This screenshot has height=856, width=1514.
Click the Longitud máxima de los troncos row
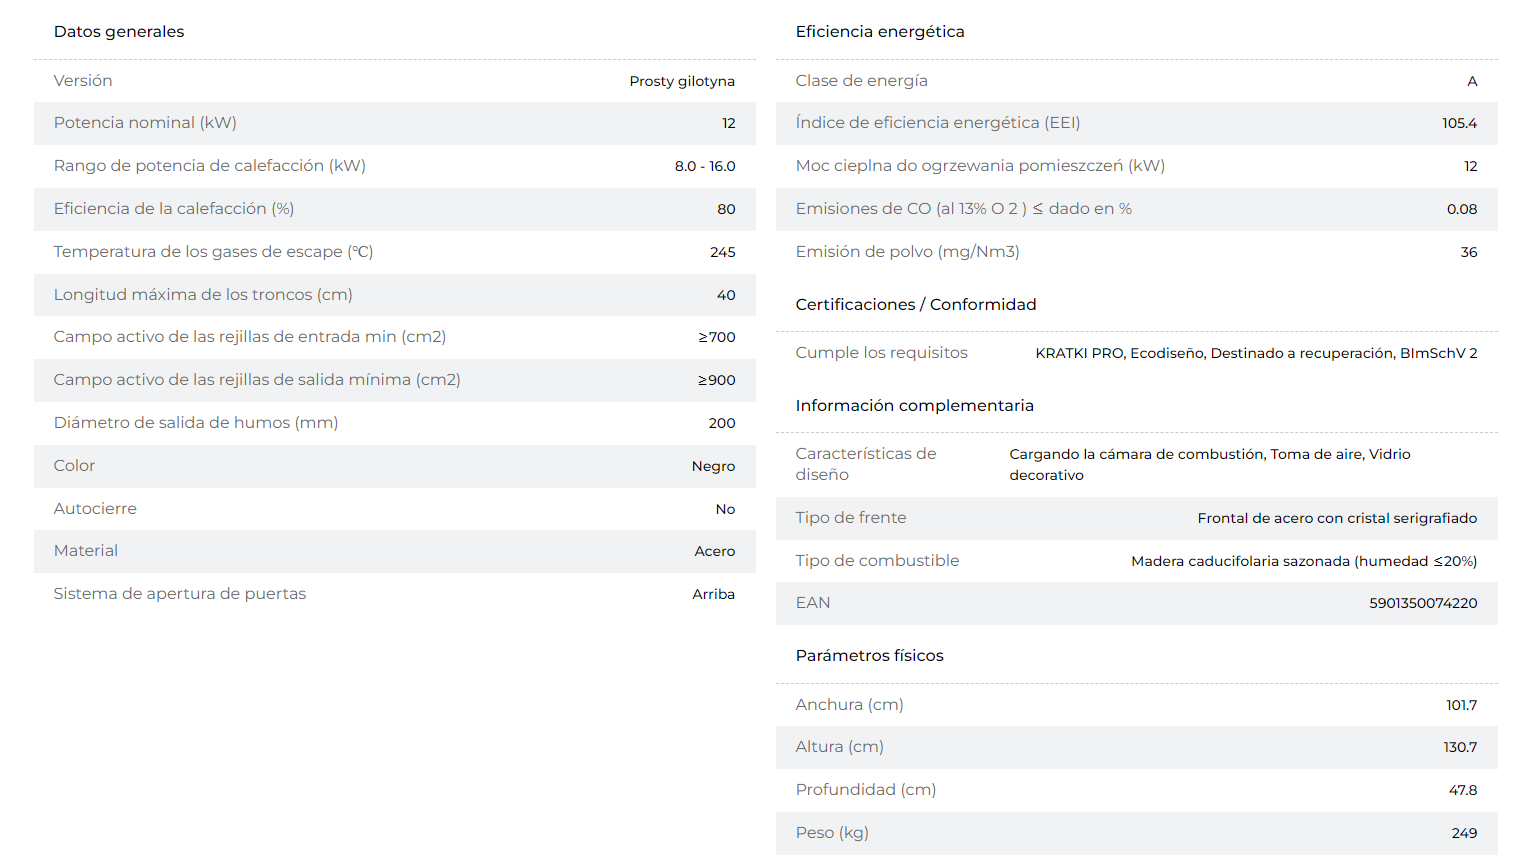click(395, 295)
